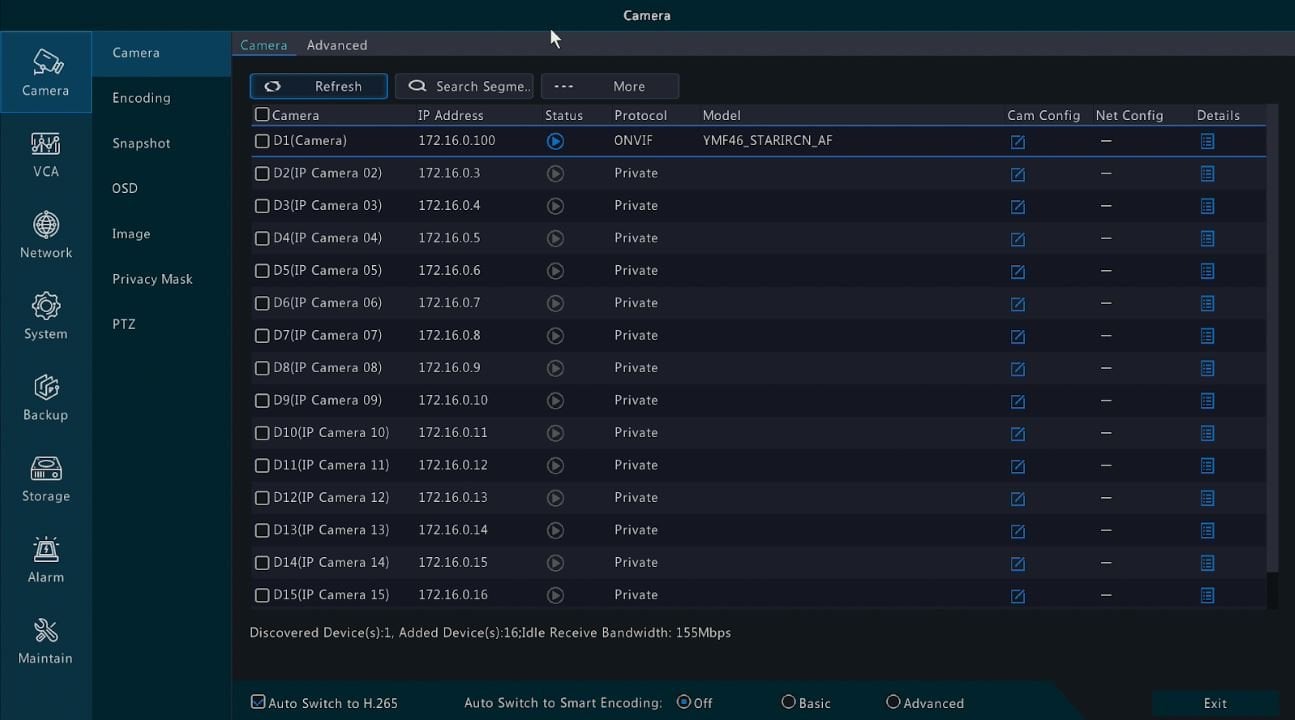This screenshot has width=1295, height=720.
Task: Toggle the select-all Camera header checkbox
Action: tap(262, 115)
